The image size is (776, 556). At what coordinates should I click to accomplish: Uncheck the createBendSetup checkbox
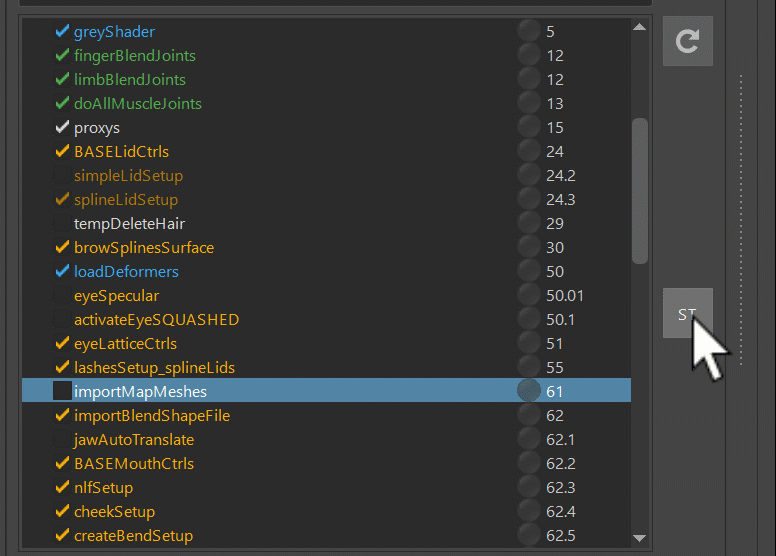(x=62, y=536)
